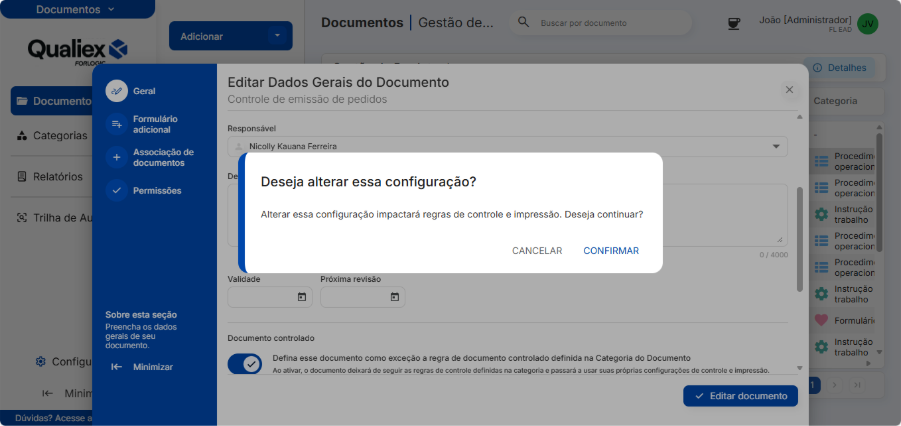
Task: Open the Permissões check icon
Action: [x=117, y=190]
